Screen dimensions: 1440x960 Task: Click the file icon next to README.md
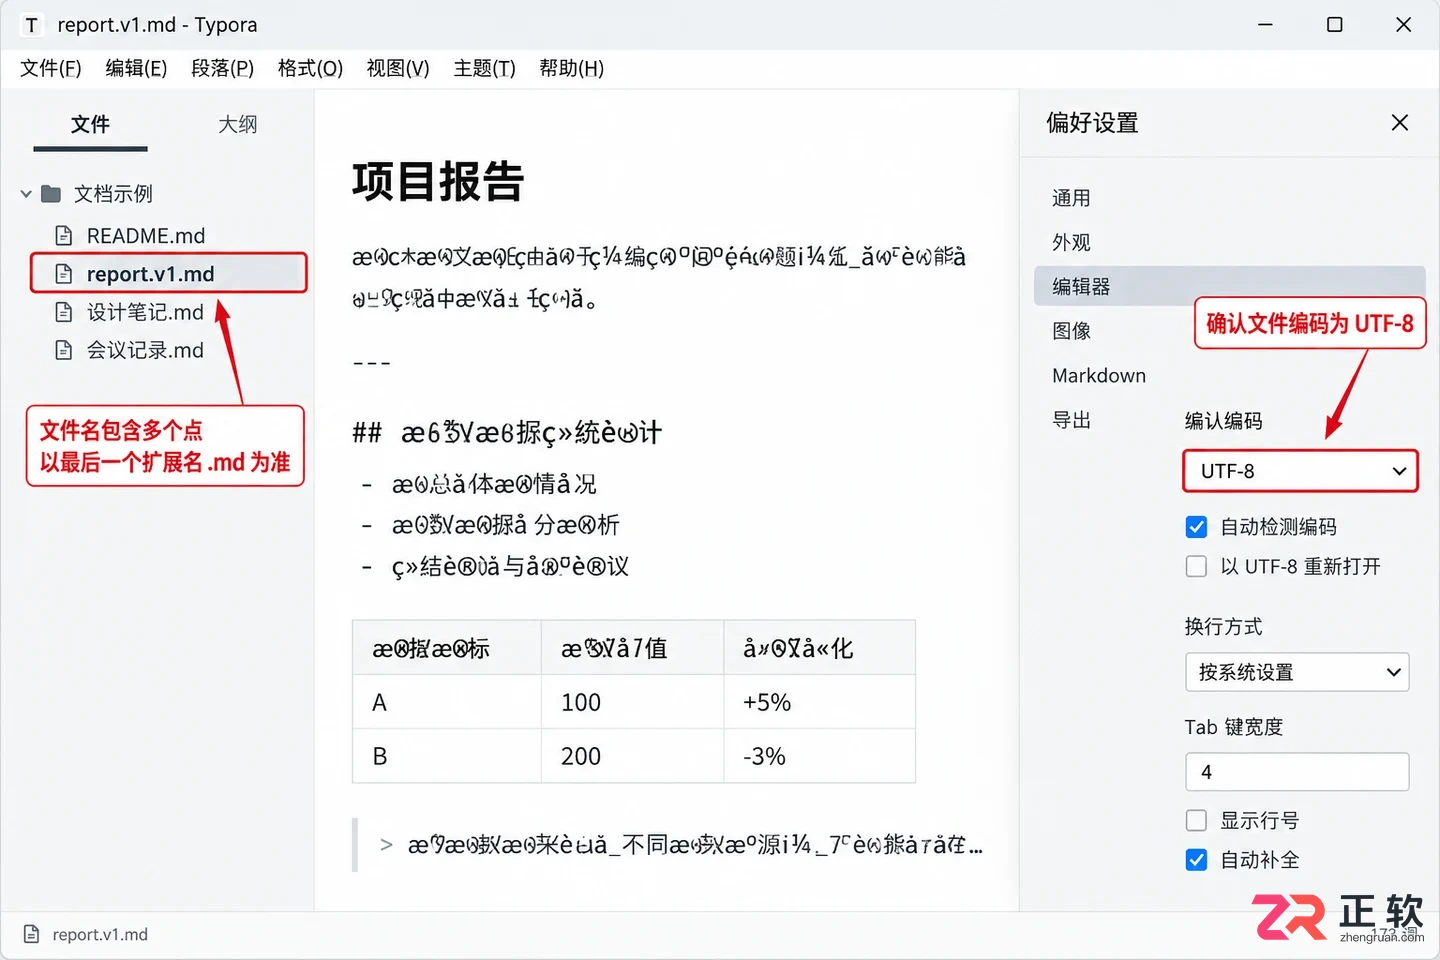[63, 236]
